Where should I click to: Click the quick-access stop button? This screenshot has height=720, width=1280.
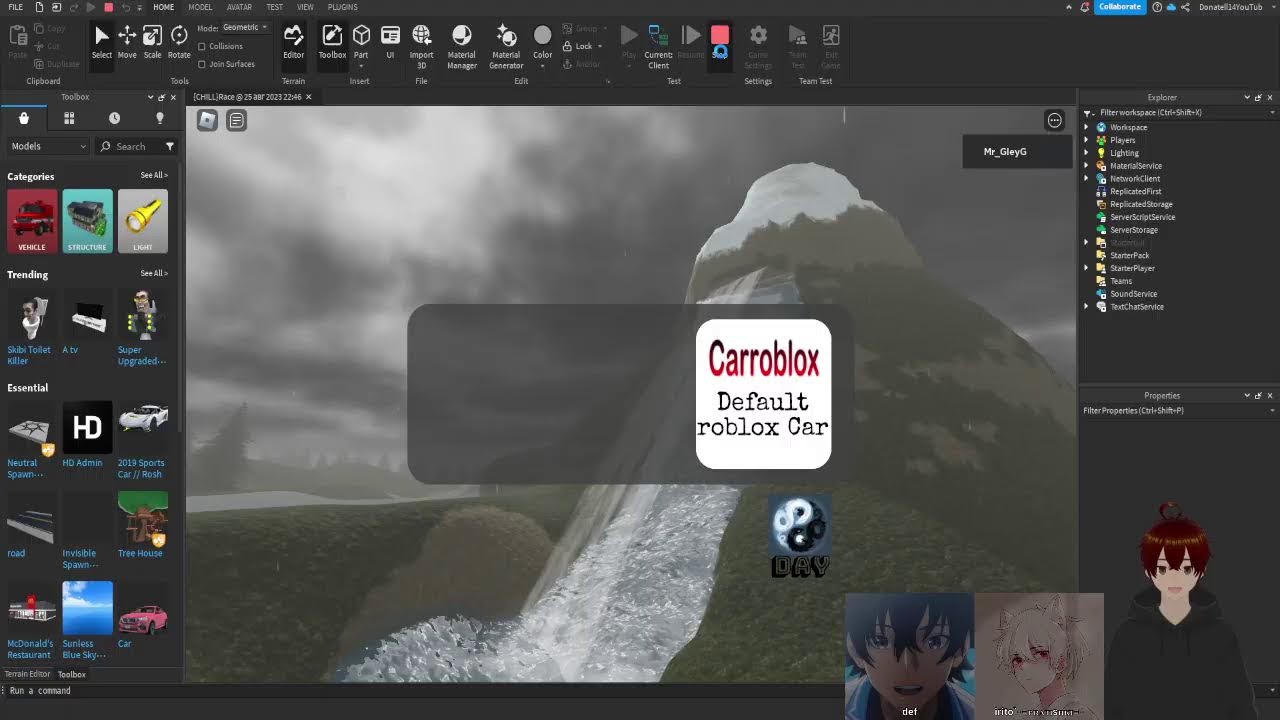coord(109,7)
